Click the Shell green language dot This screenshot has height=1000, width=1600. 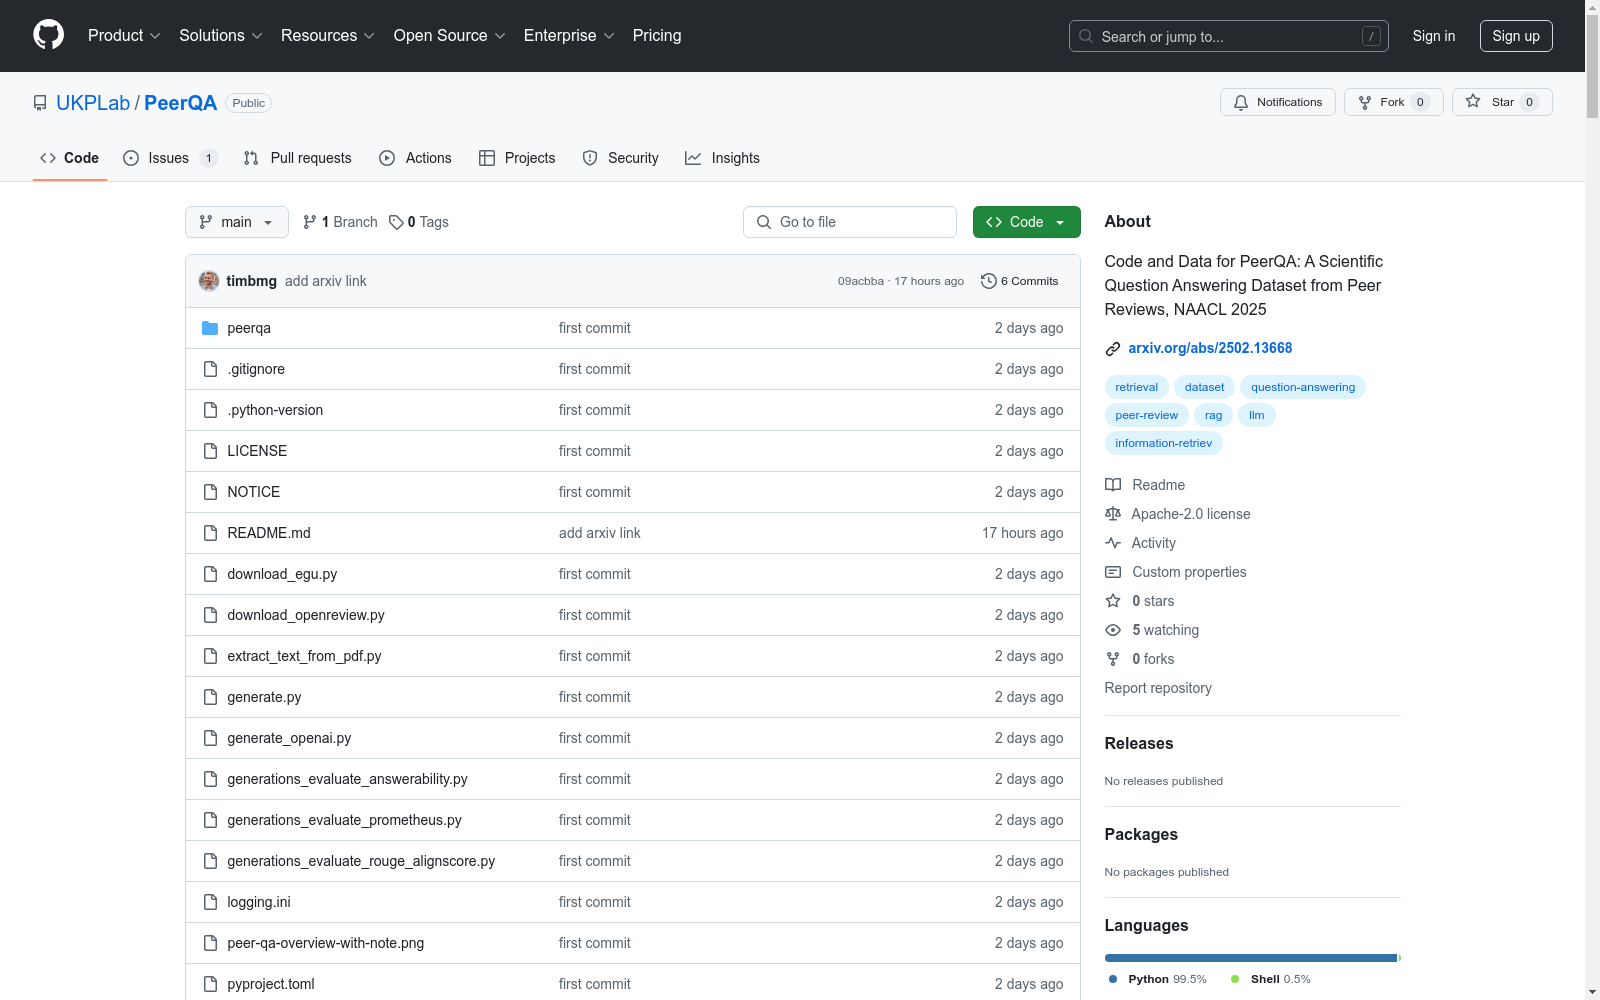(x=1235, y=979)
